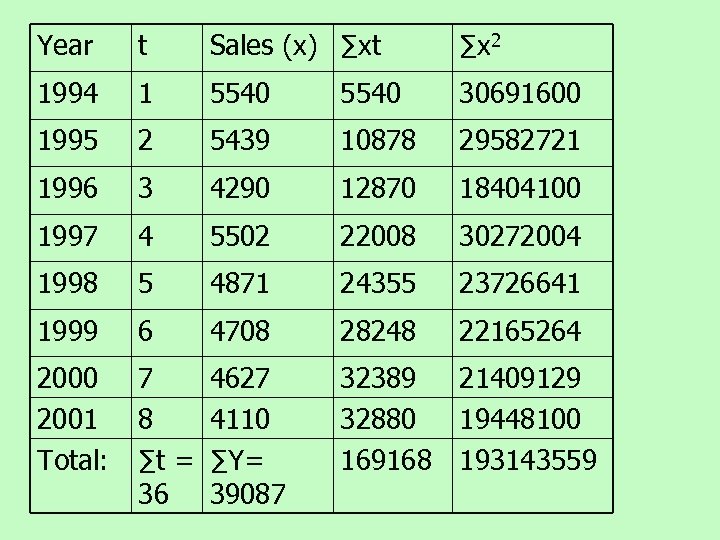
Task: Click the ∑xt value 22008
Action: point(378,236)
